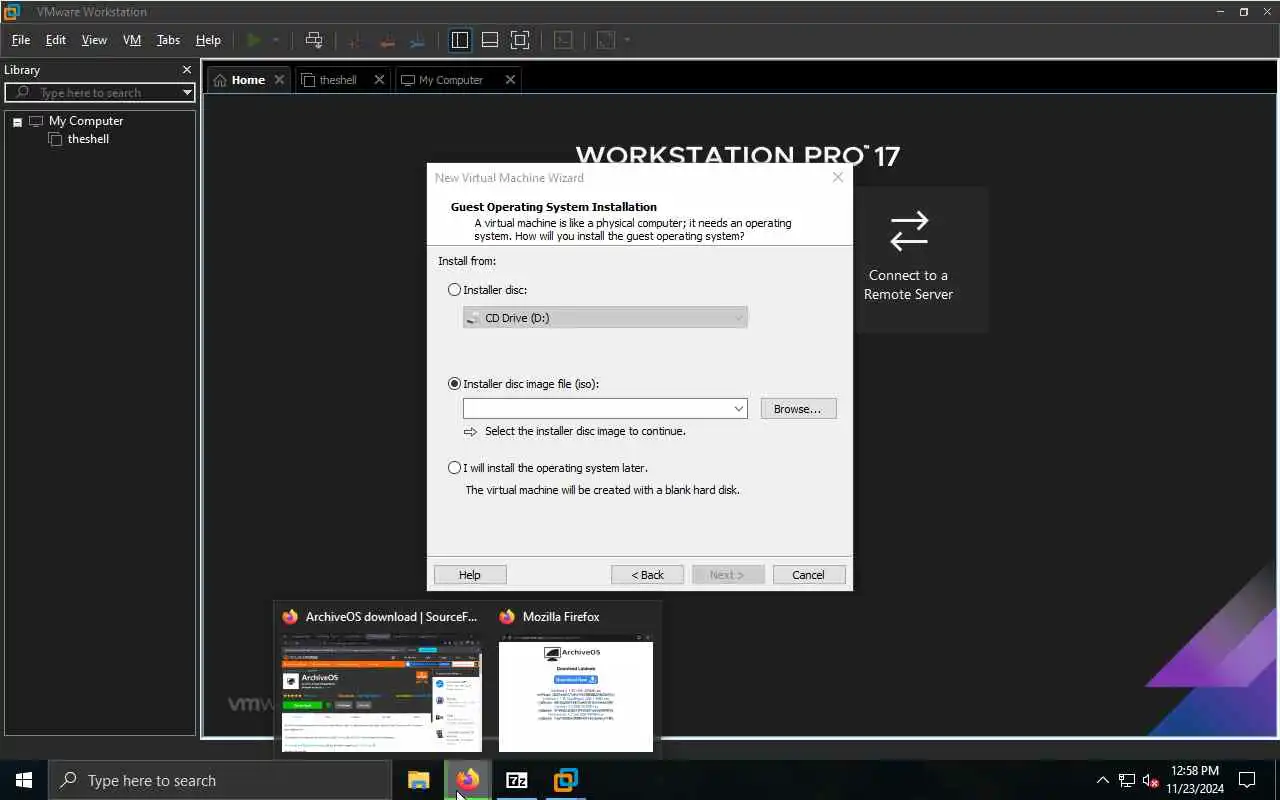Click the Windows Start button

pyautogui.click(x=24, y=780)
